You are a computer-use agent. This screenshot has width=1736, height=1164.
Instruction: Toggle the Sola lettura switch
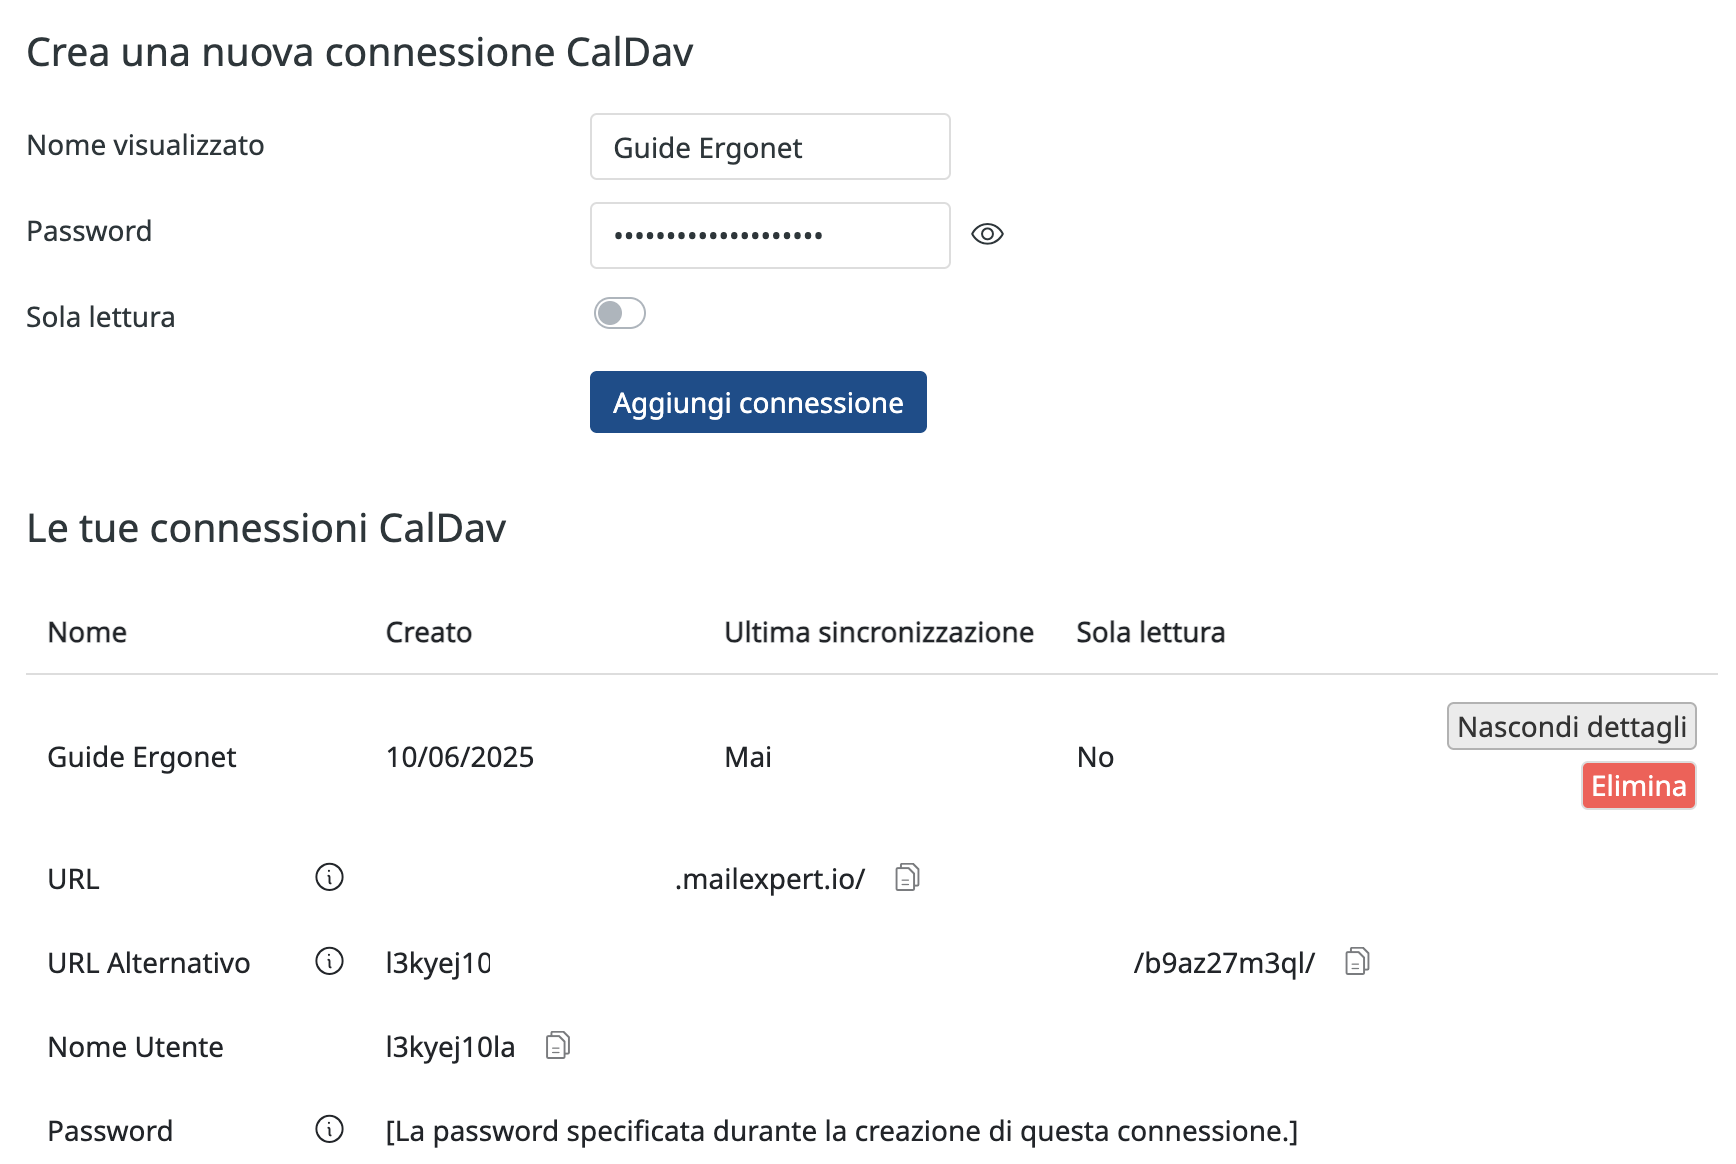tap(620, 313)
